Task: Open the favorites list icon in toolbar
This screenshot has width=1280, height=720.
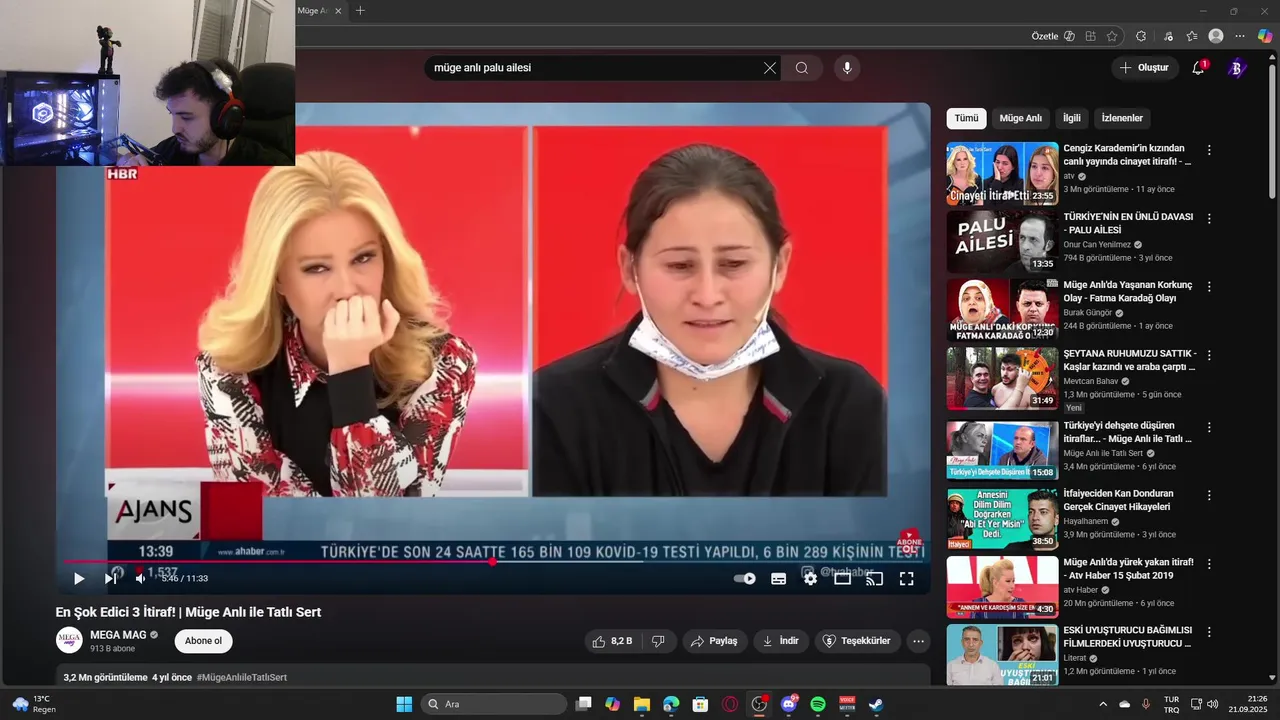Action: 1192,36
